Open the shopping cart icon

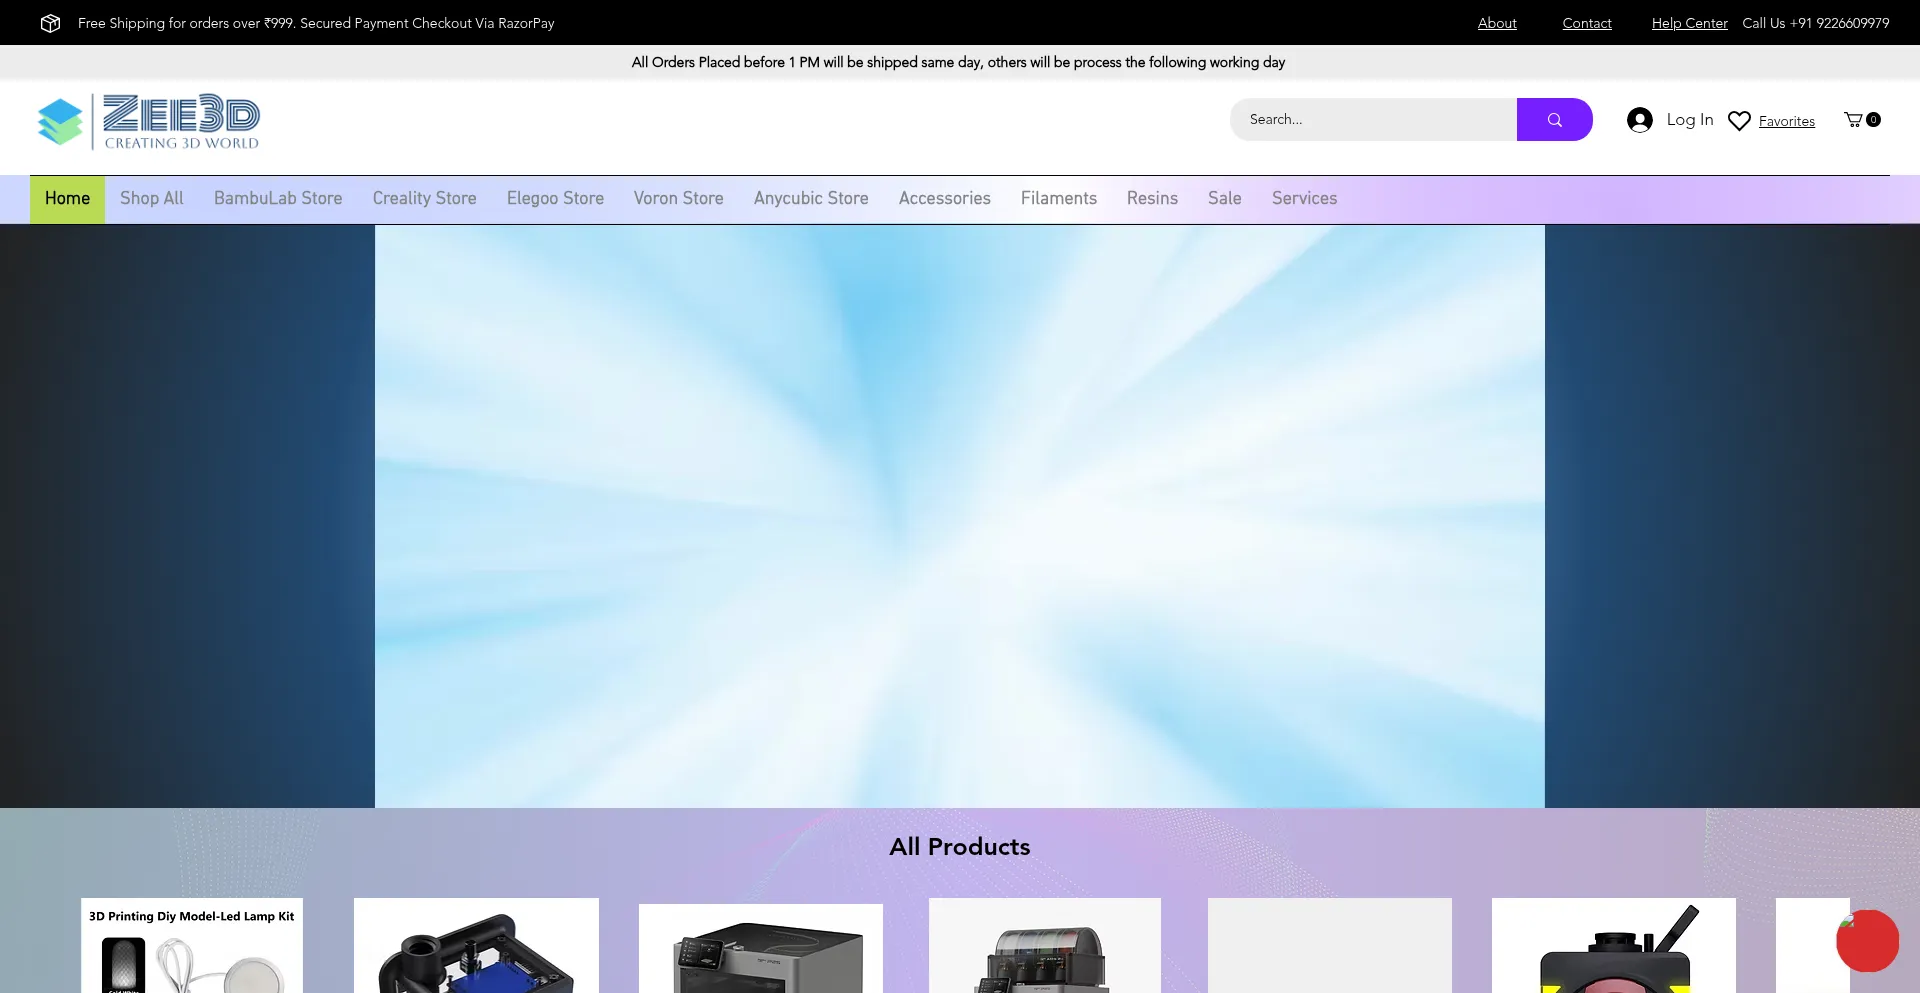[1853, 120]
